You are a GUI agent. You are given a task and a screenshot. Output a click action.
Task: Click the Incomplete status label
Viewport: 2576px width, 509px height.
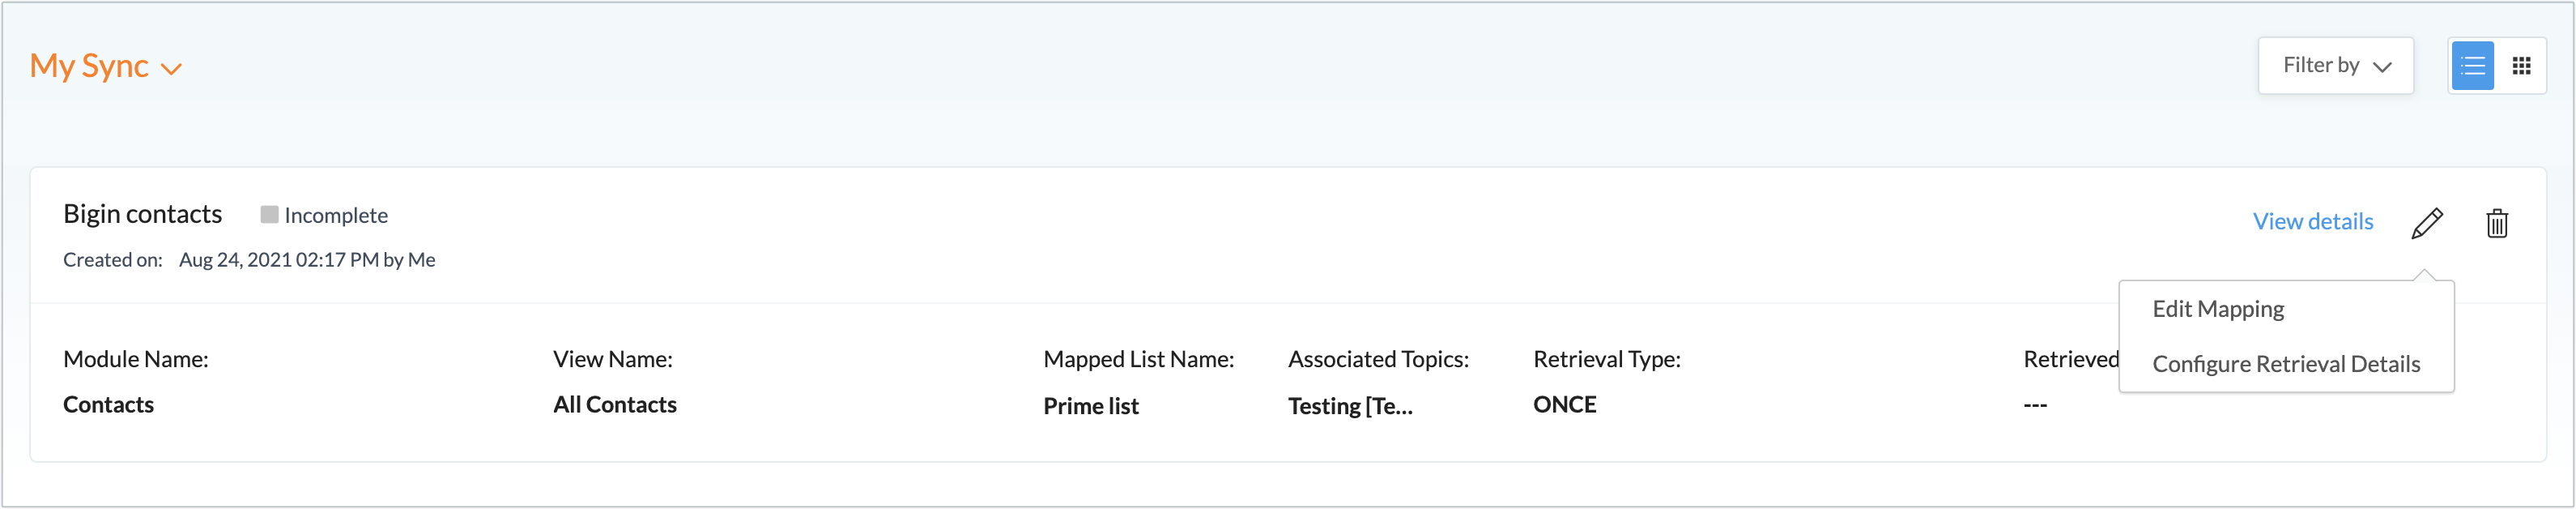336,215
